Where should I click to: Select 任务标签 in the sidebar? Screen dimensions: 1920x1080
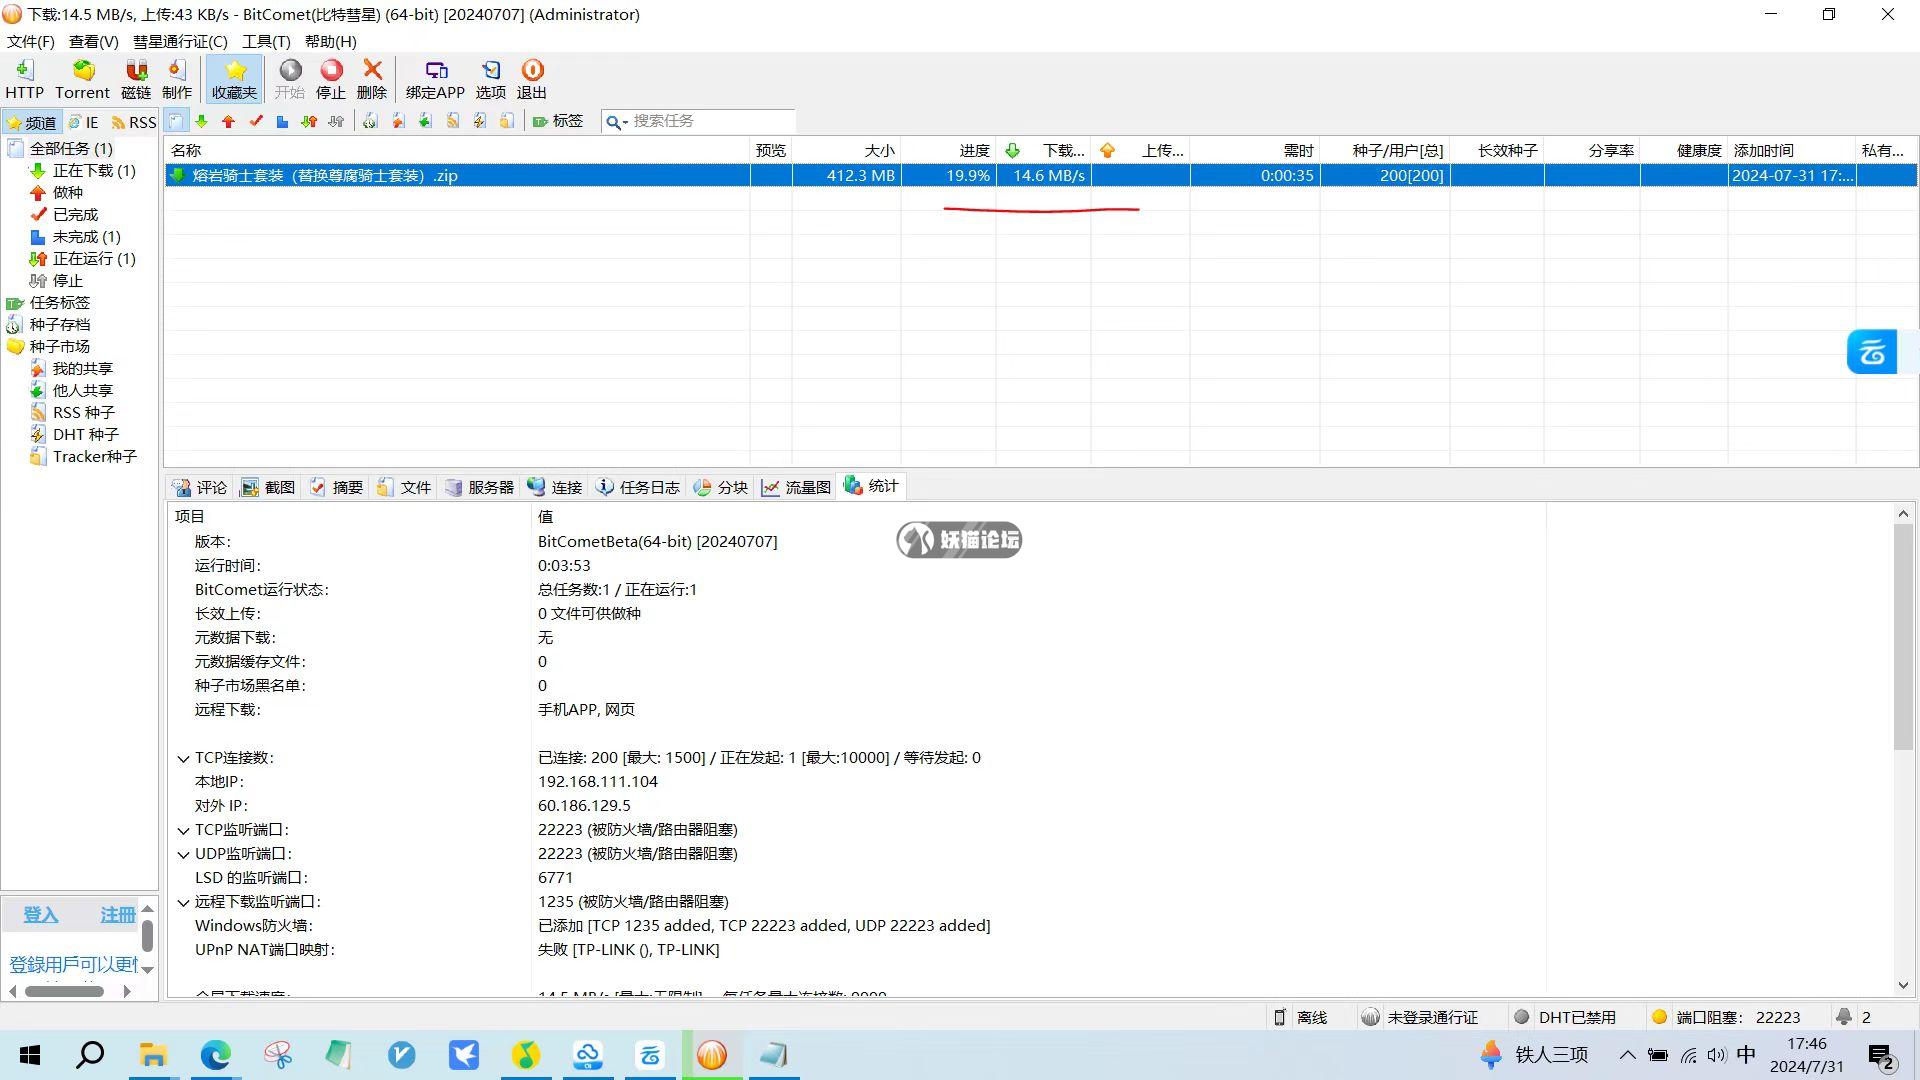point(60,302)
